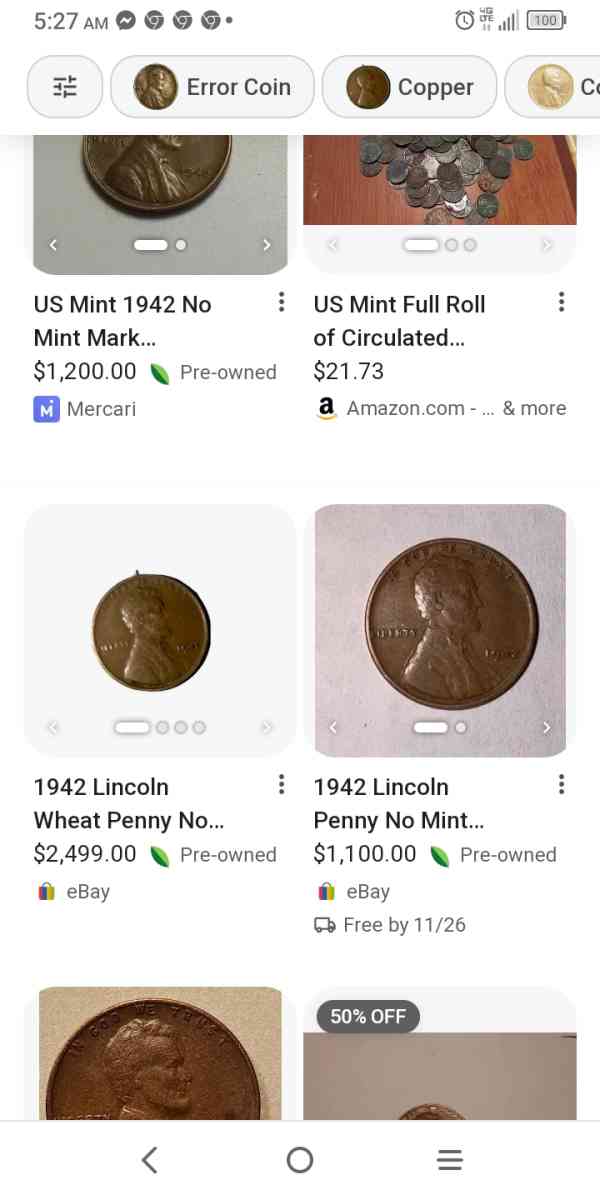The height and width of the screenshot is (1200, 600).
Task: Open Messenger from the status bar
Action: tap(127, 19)
